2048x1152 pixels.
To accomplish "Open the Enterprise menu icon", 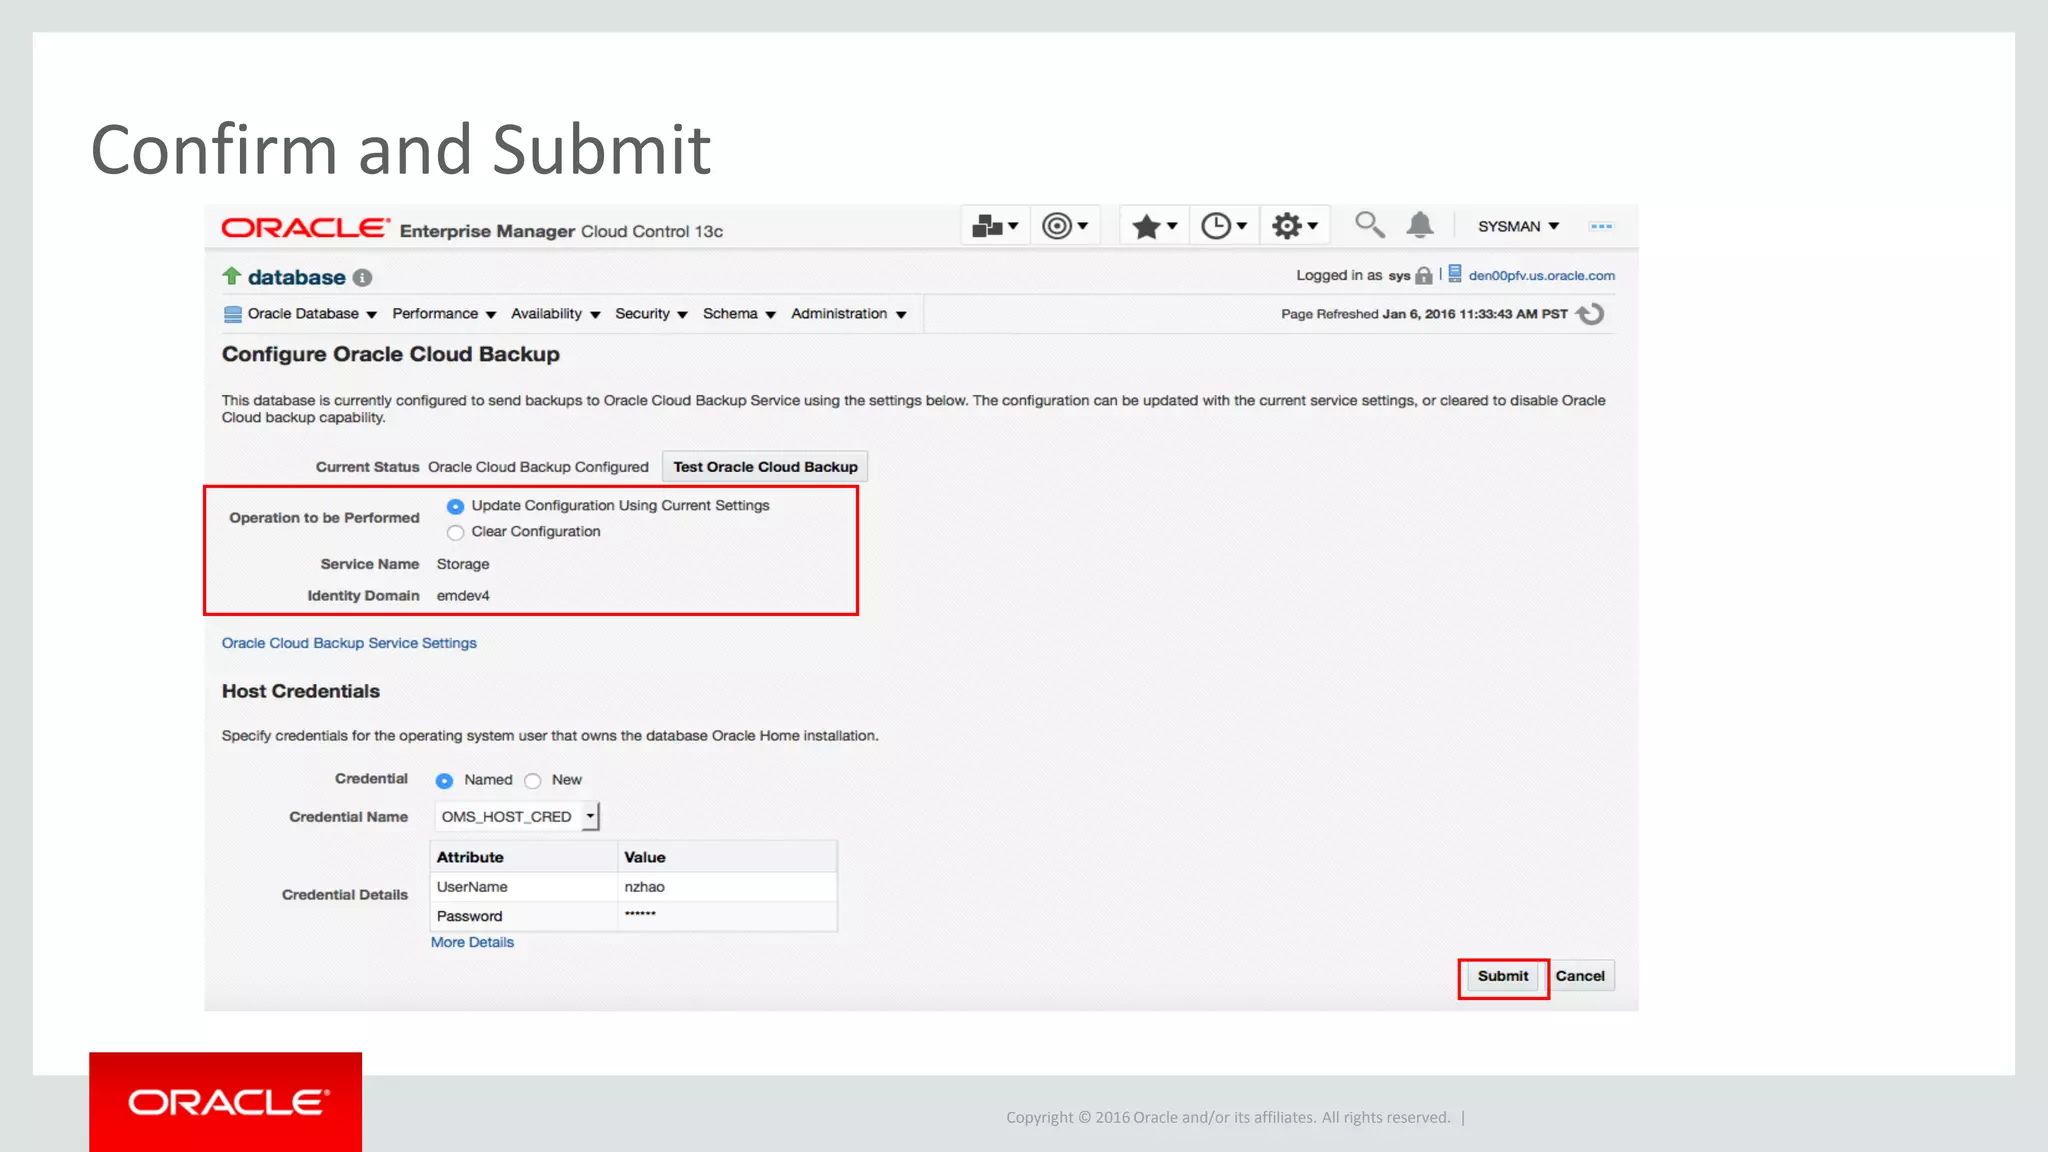I will (x=995, y=226).
